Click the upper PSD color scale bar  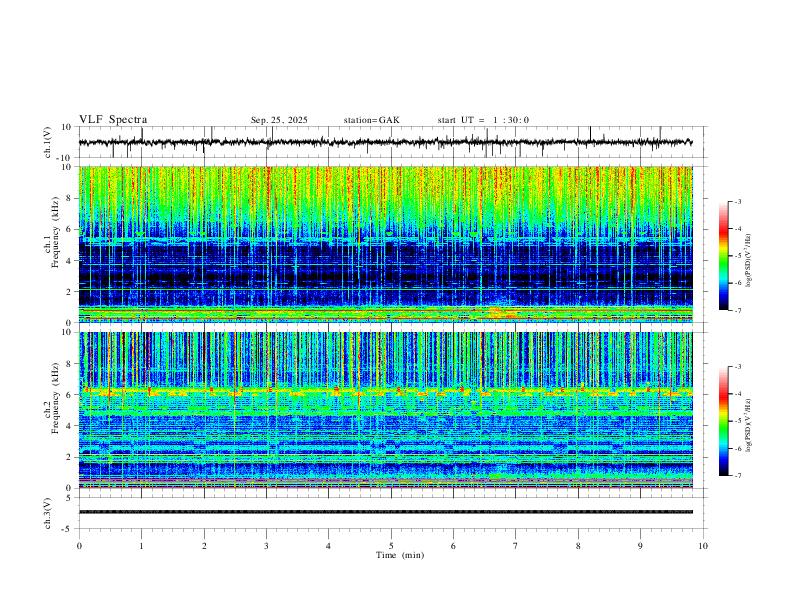(723, 256)
